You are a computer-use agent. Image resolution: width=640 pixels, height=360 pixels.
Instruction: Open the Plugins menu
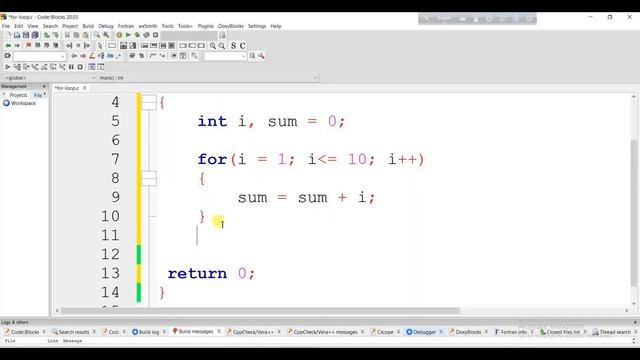click(206, 26)
